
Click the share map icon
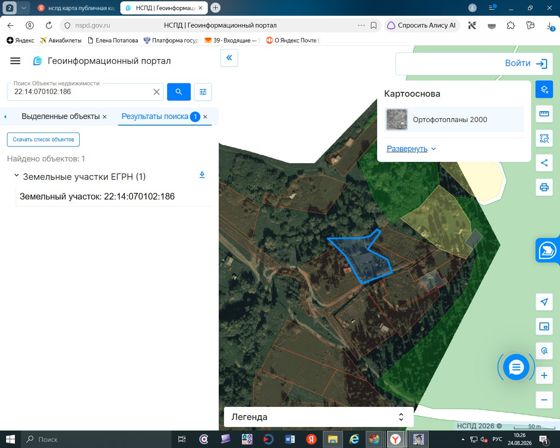click(x=544, y=163)
